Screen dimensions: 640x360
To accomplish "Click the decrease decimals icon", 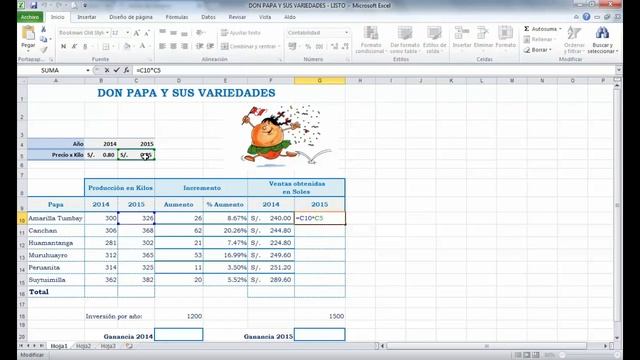I will pyautogui.click(x=345, y=47).
